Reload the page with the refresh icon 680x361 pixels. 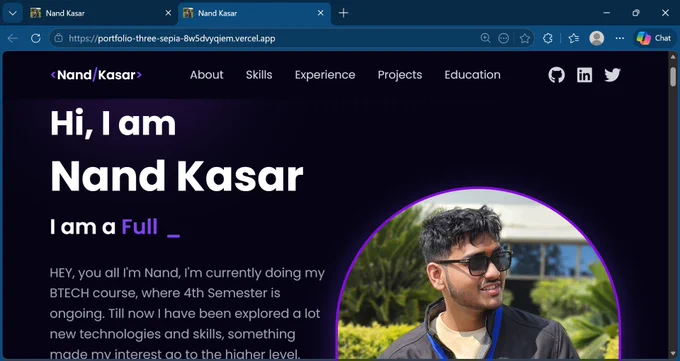point(36,38)
